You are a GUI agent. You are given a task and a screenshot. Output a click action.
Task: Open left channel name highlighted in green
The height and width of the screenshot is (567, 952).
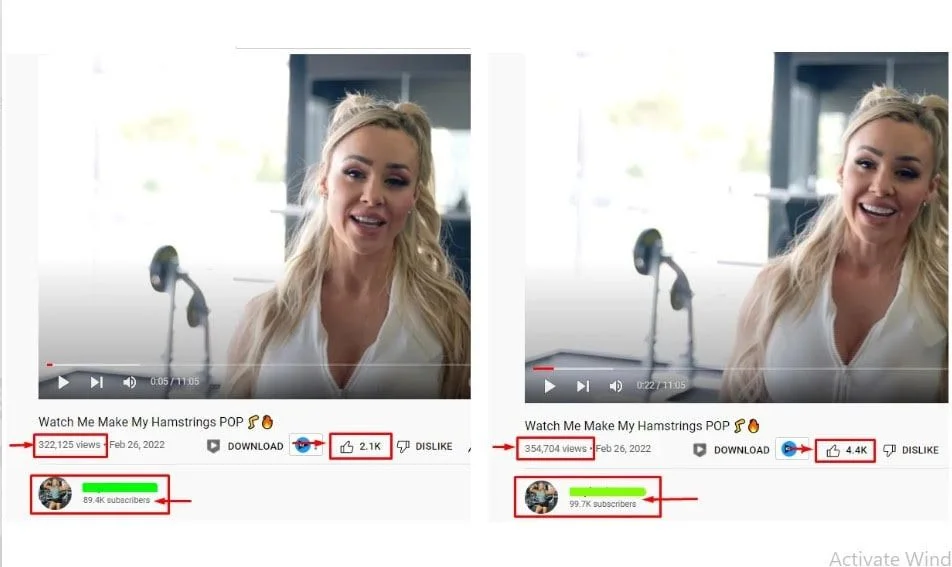click(120, 487)
